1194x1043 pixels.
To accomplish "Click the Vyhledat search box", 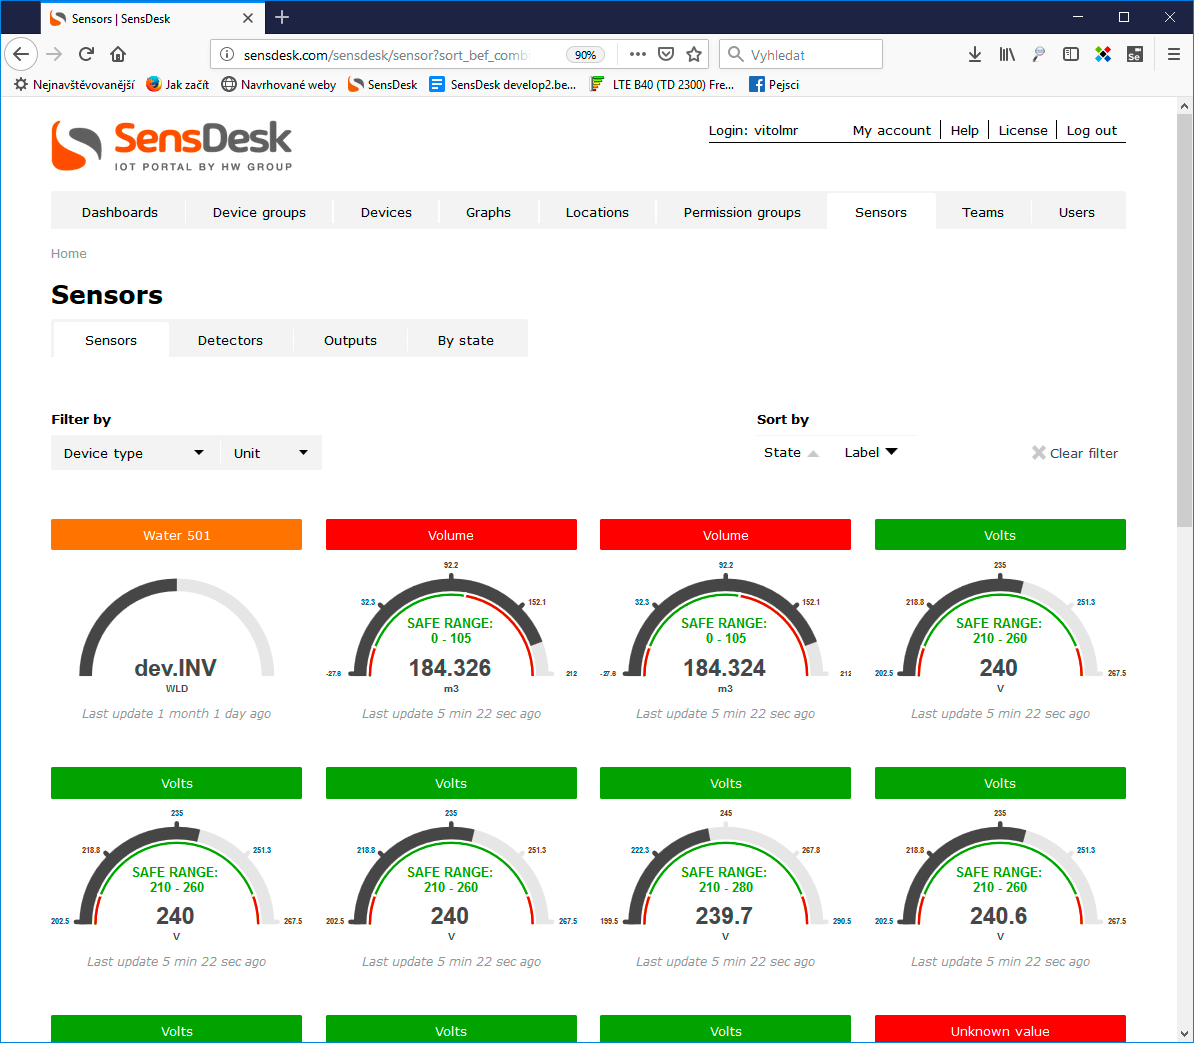I will click(x=801, y=54).
